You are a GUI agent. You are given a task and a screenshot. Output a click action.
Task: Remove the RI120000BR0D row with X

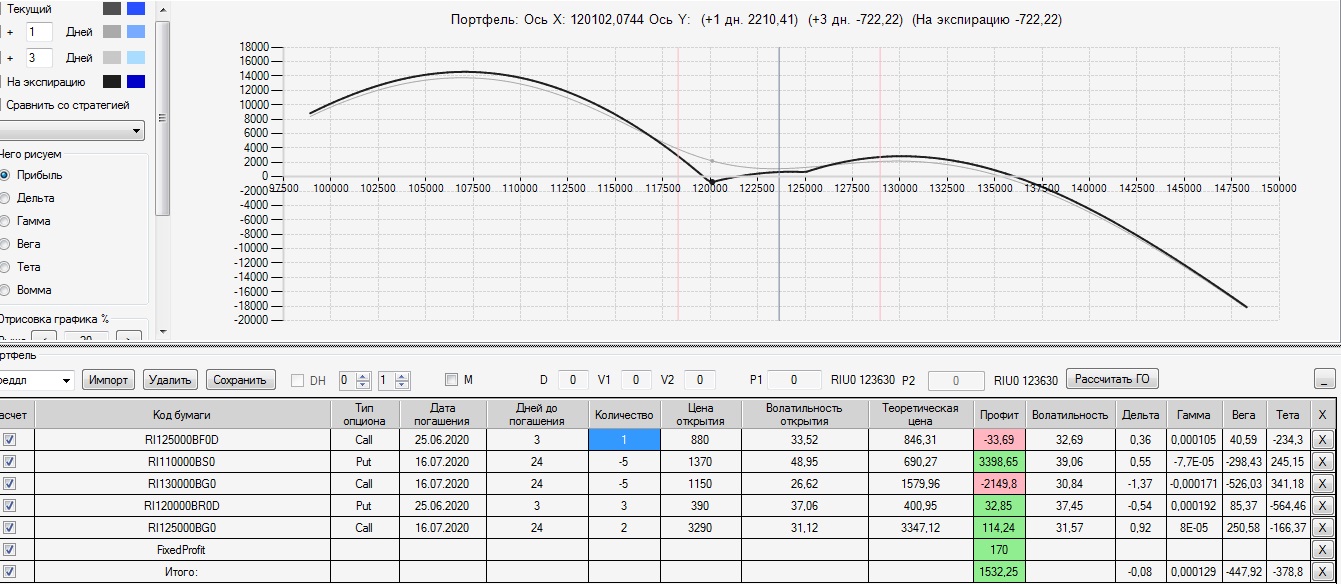coord(1322,505)
